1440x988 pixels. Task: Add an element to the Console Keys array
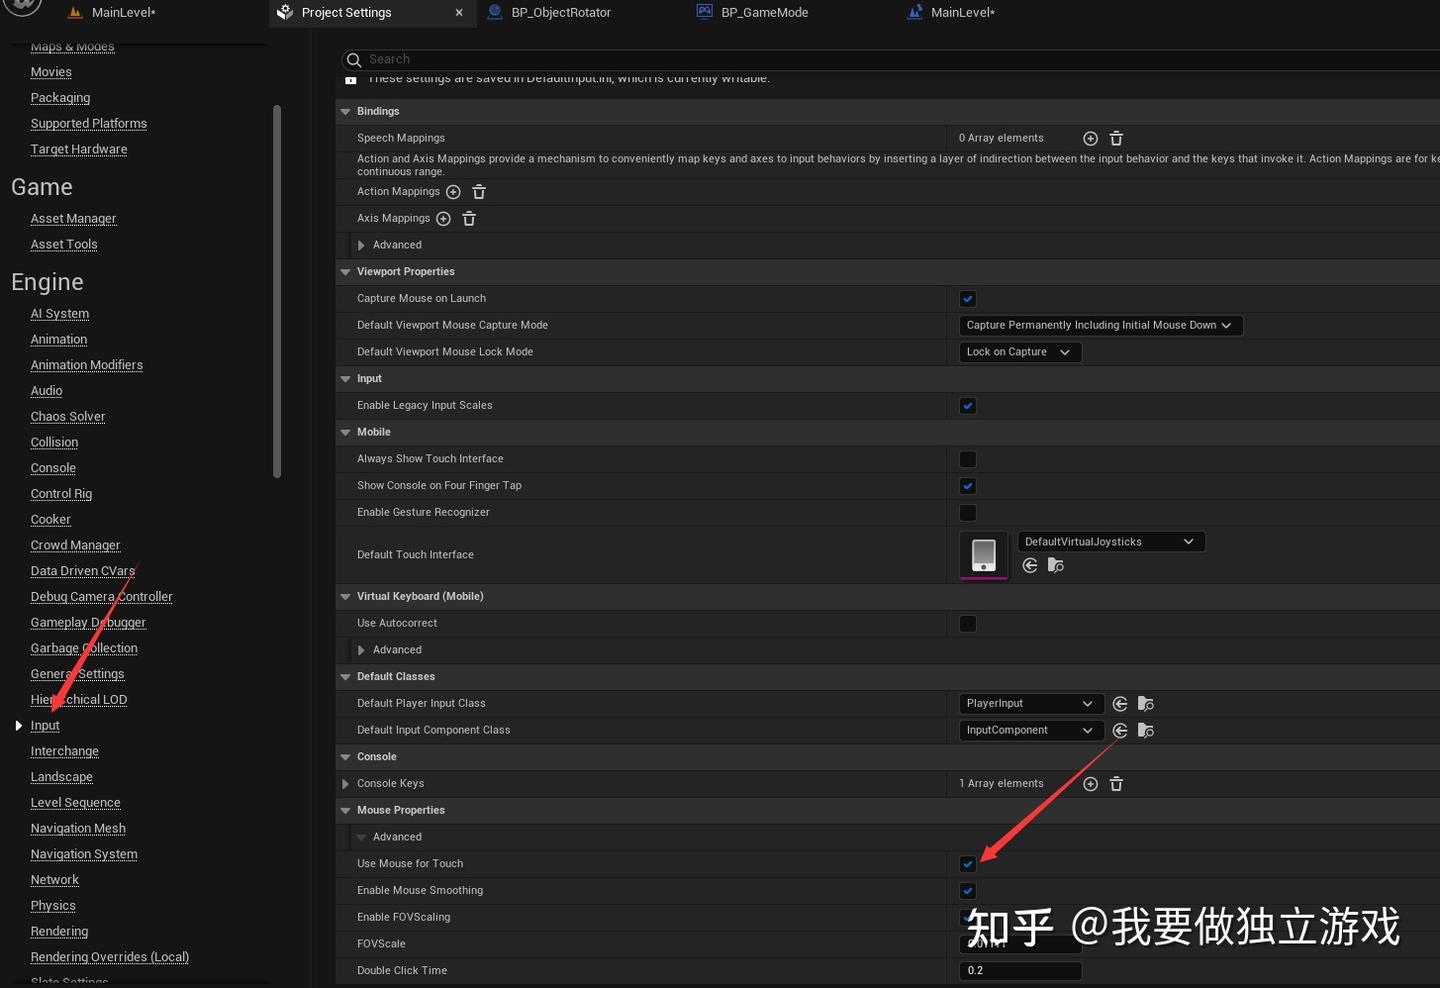coord(1090,783)
